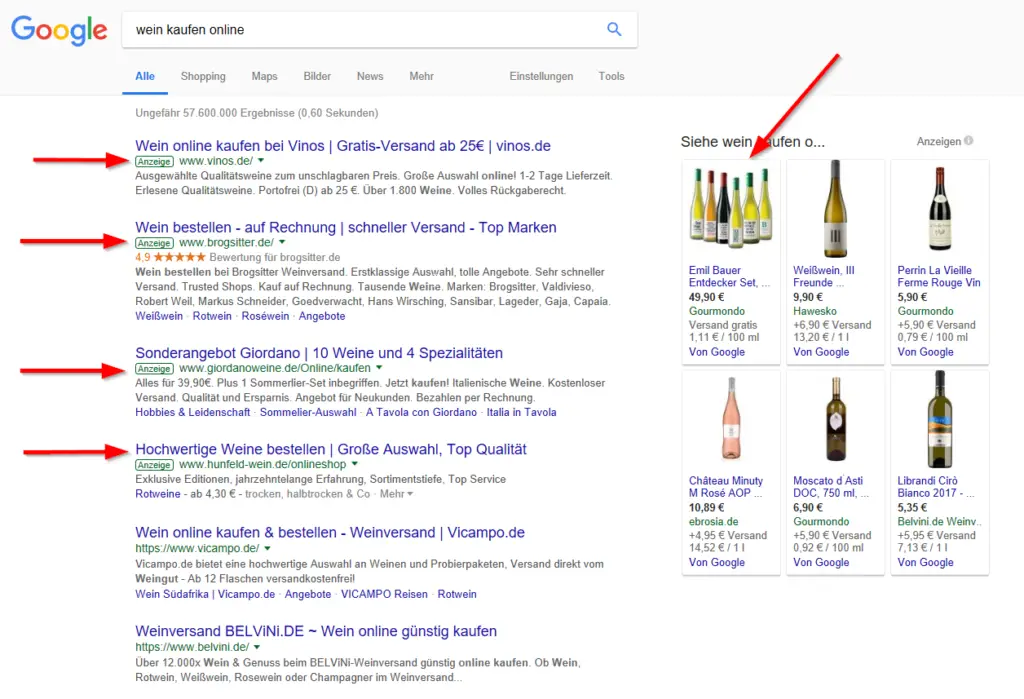Open dropdown arrow next to www.vinos.de

point(261,160)
